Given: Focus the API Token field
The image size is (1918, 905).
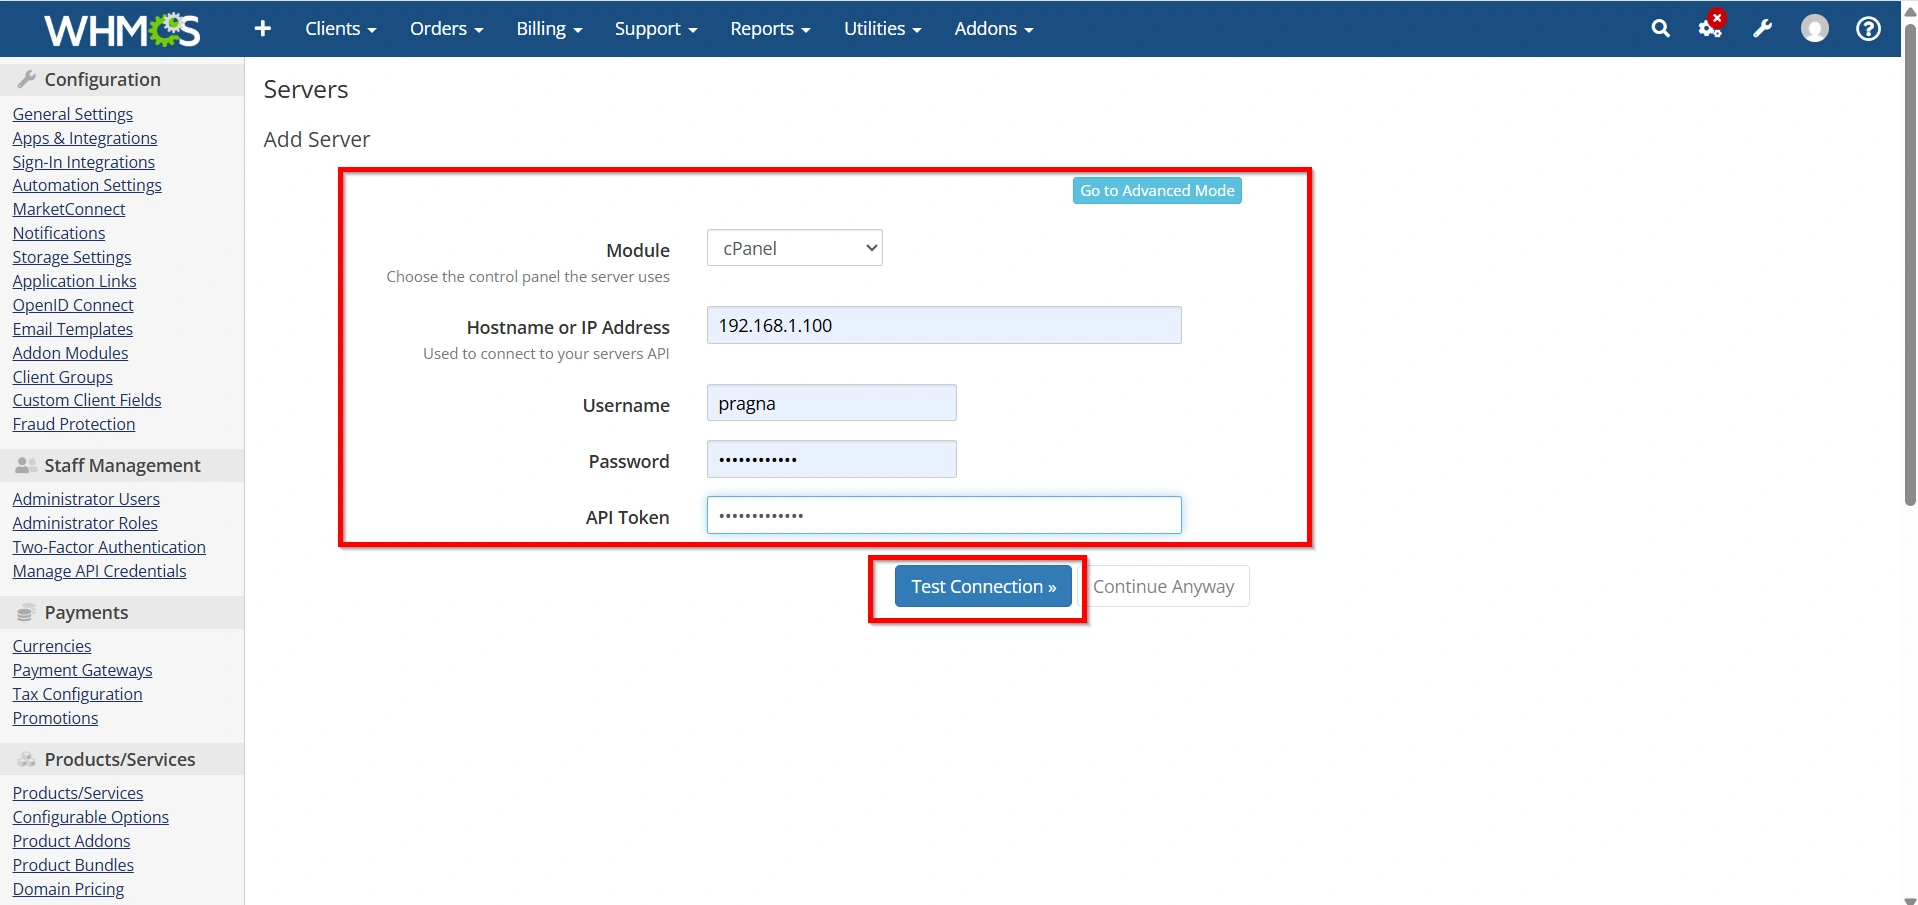Looking at the screenshot, I should (944, 516).
